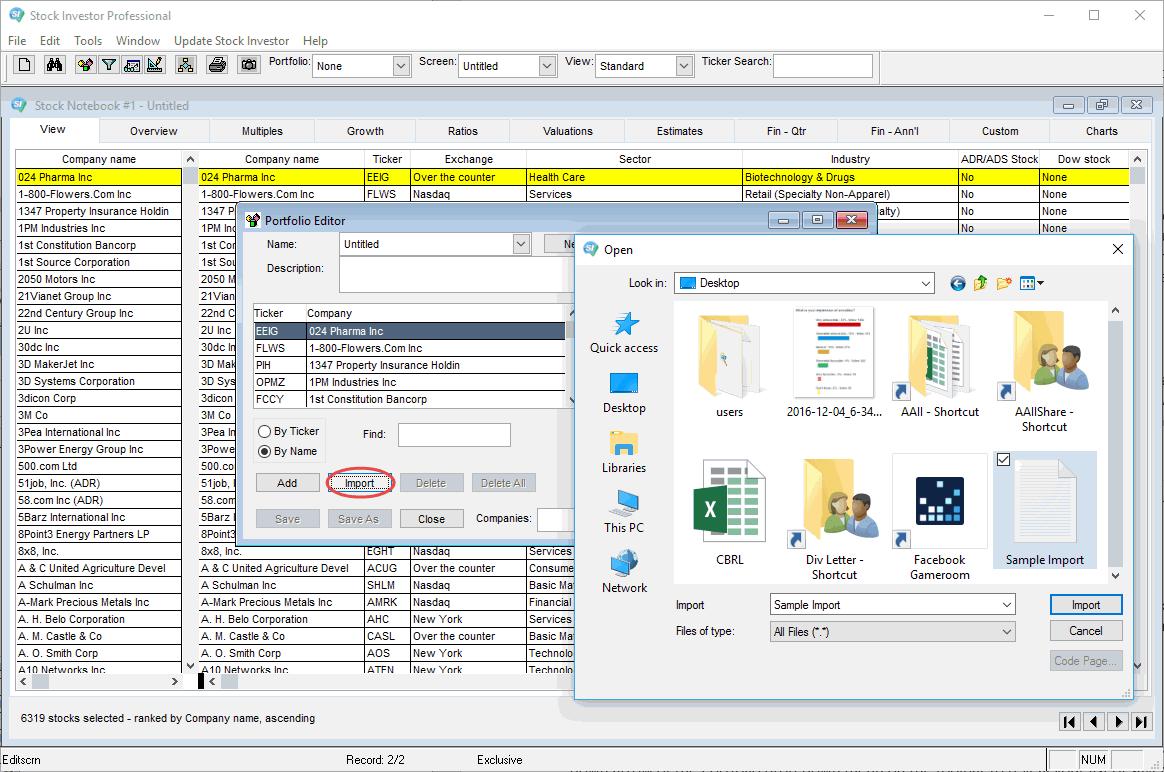Open the Update Stock Investor menu
Image resolution: width=1164 pixels, height=772 pixels.
[231, 41]
